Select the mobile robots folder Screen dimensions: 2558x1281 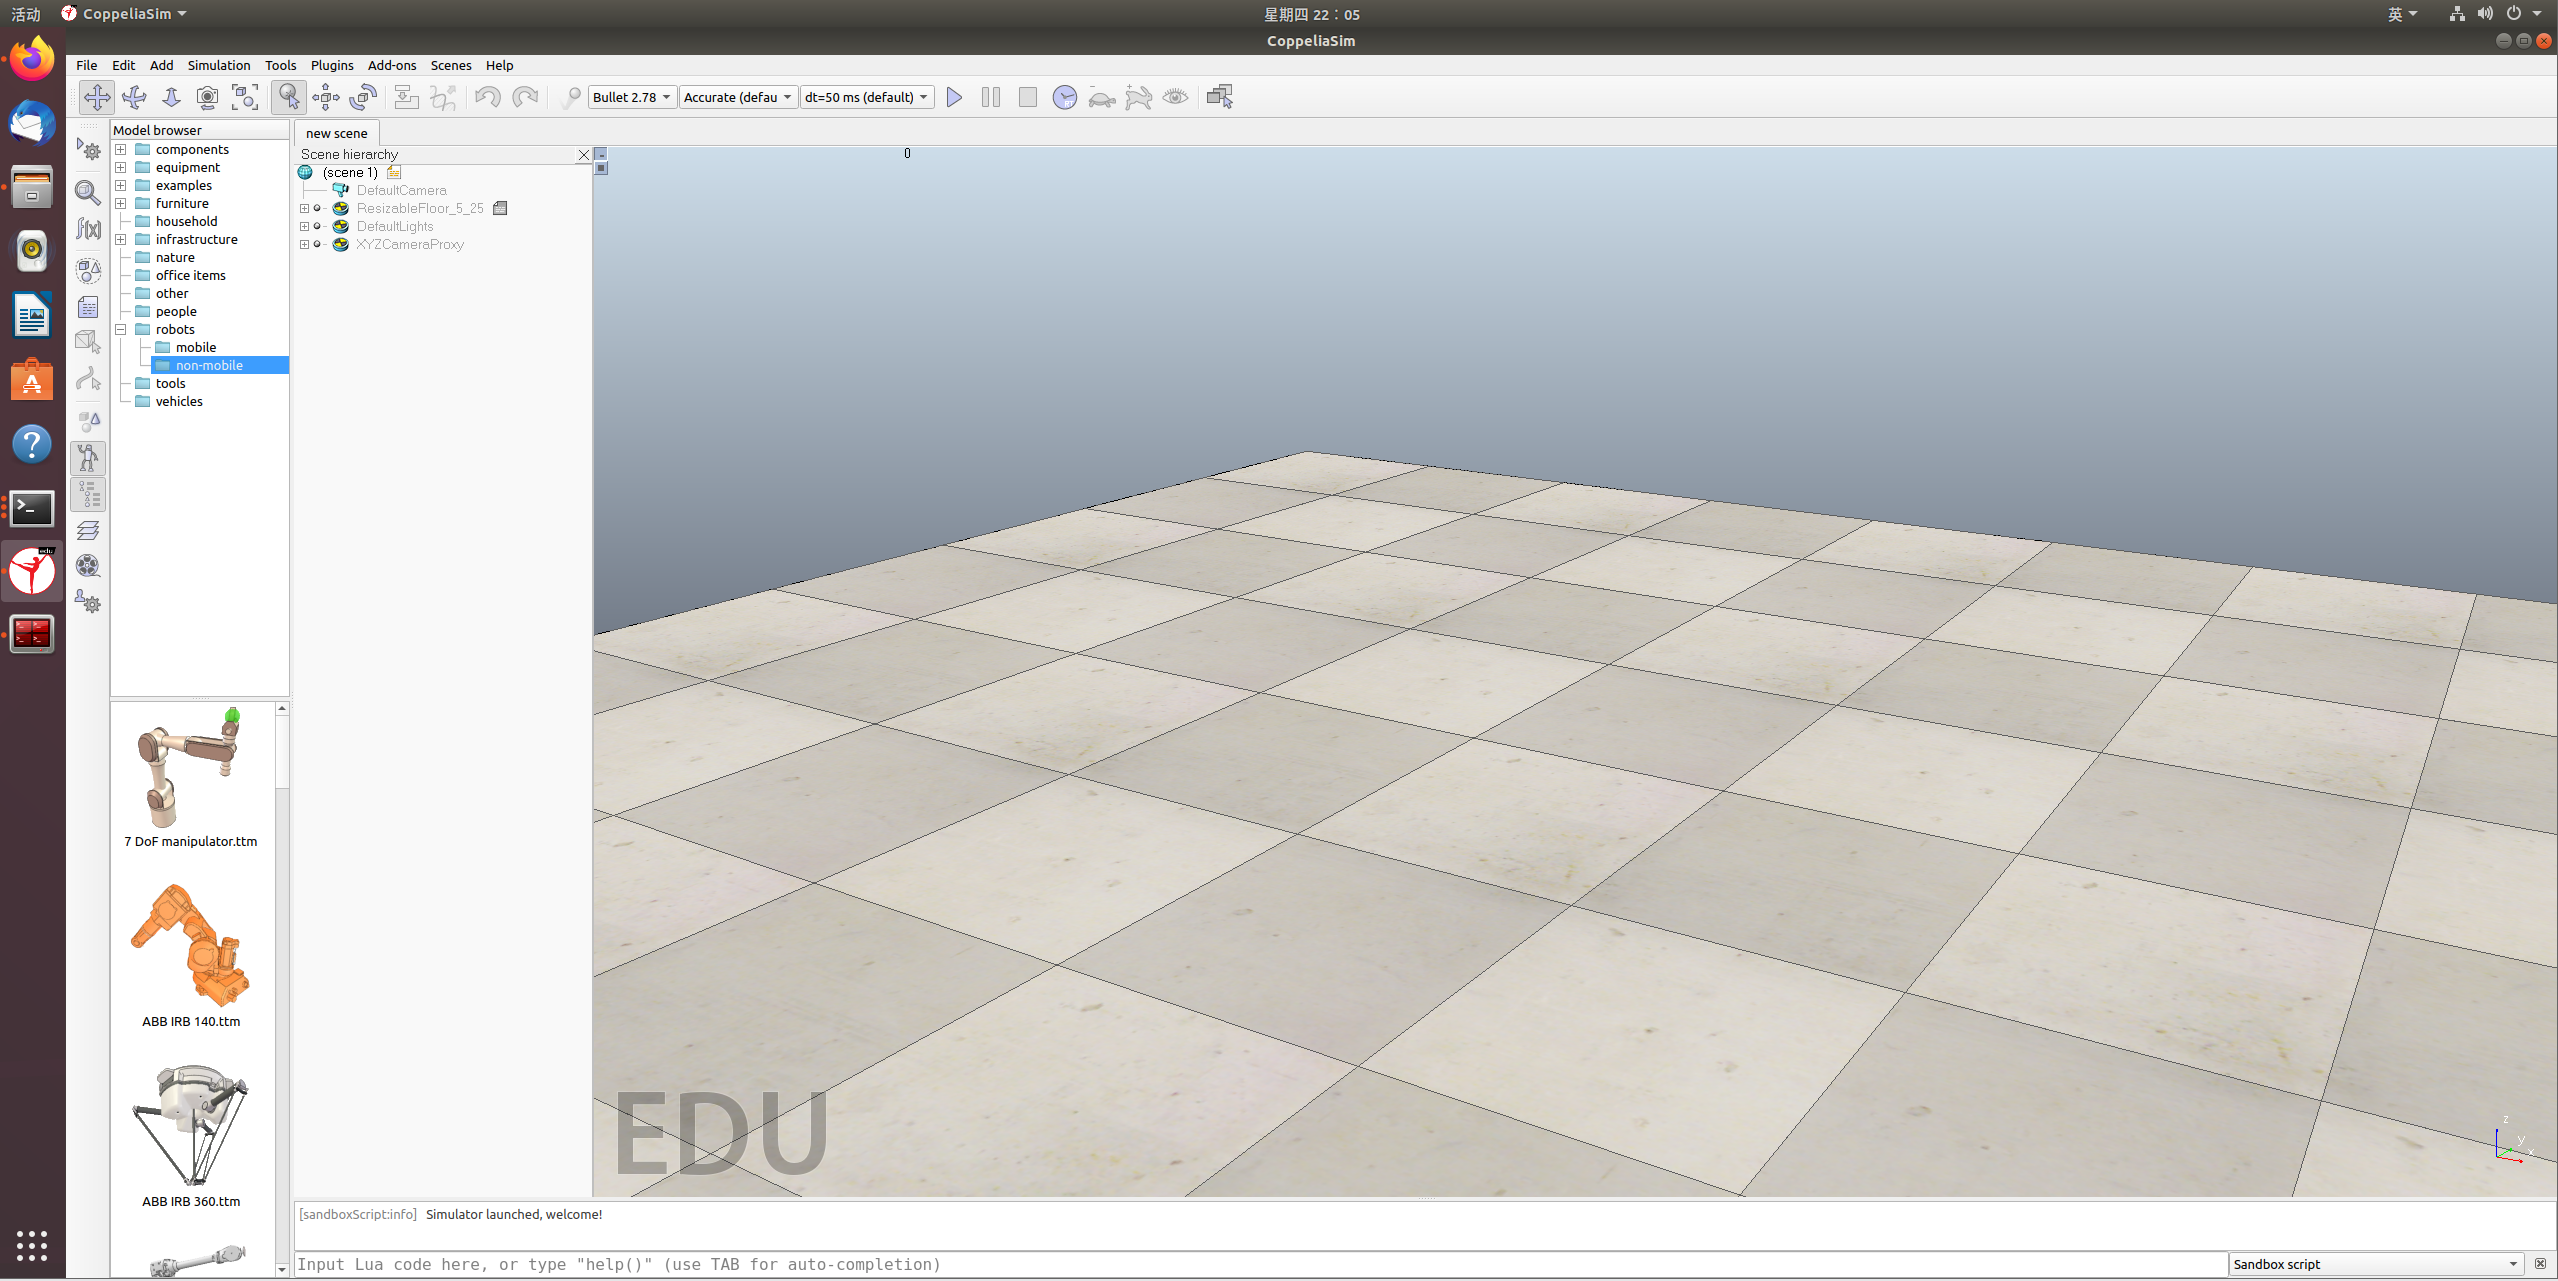[x=196, y=347]
